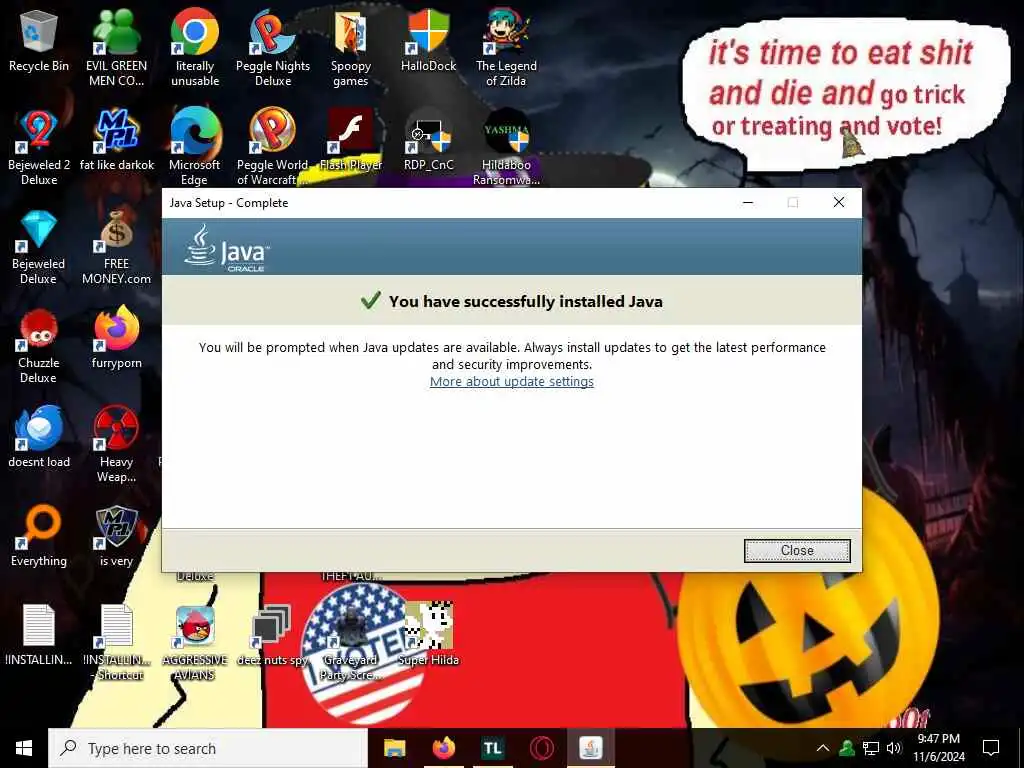
Task: Select the Everything search desktop icon
Action: click(39, 536)
